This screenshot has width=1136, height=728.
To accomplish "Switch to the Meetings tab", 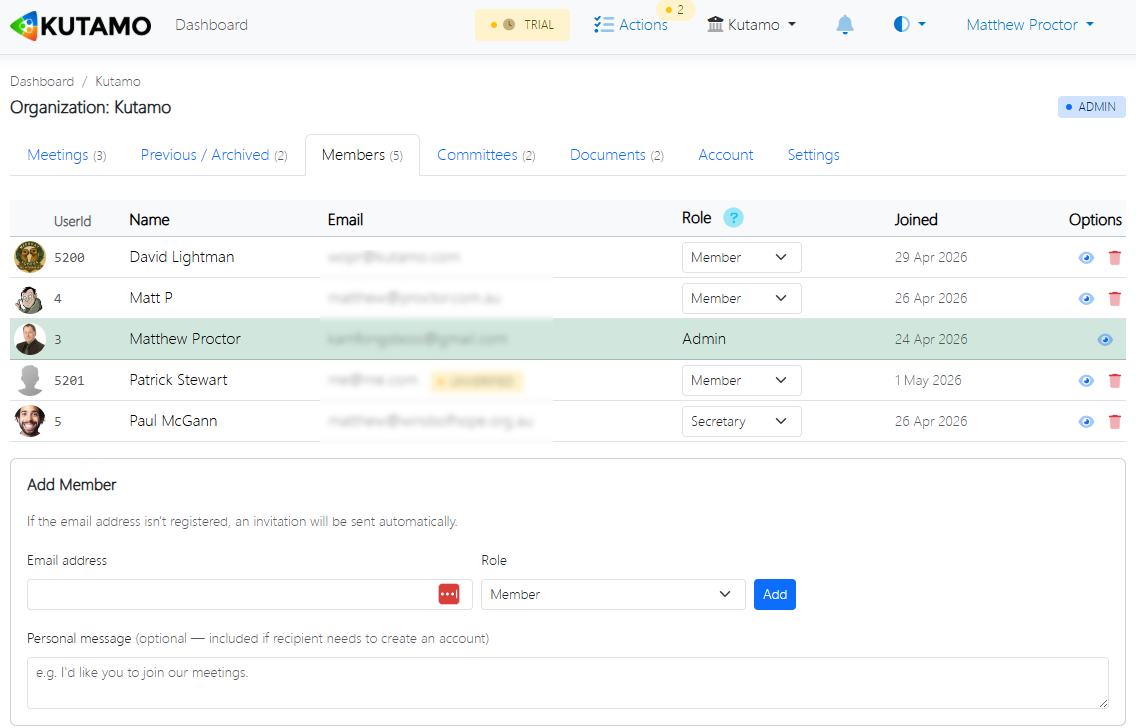I will coord(67,155).
